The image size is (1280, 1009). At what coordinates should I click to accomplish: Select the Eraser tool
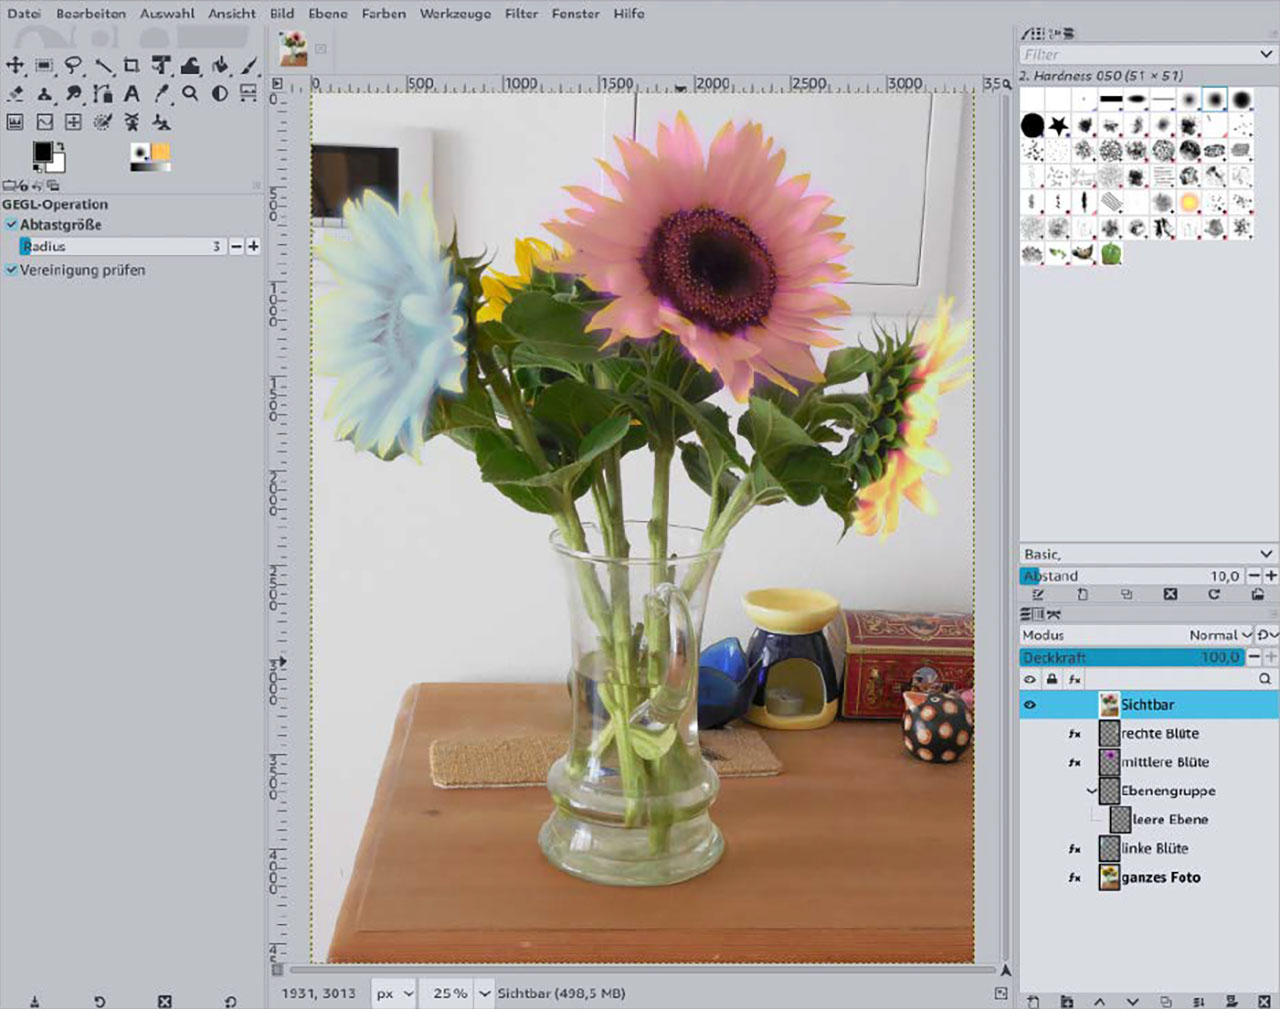[14, 95]
